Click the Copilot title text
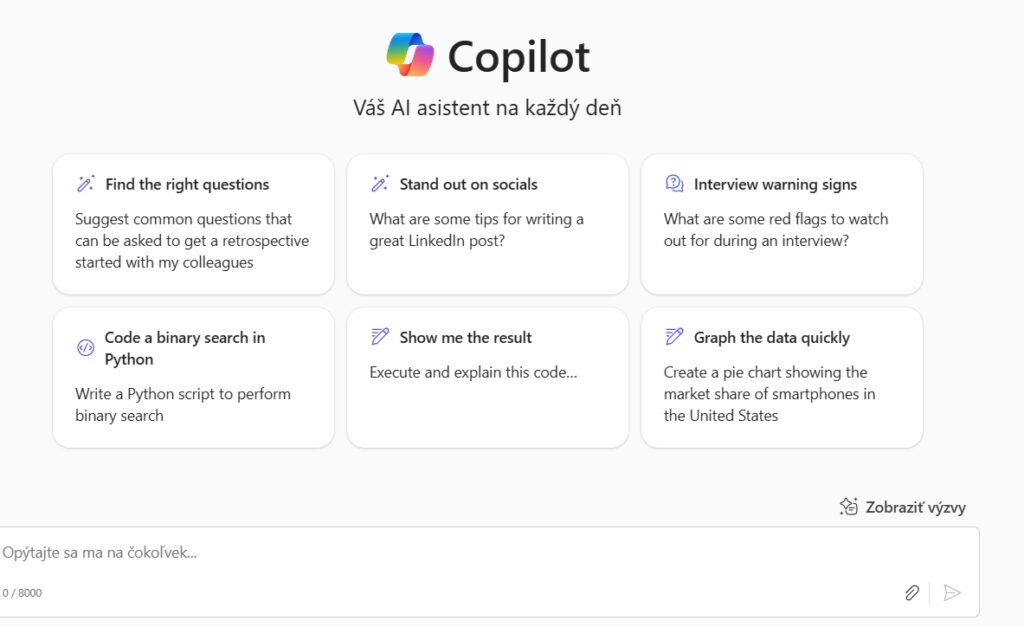This screenshot has height=627, width=1024. [x=519, y=57]
